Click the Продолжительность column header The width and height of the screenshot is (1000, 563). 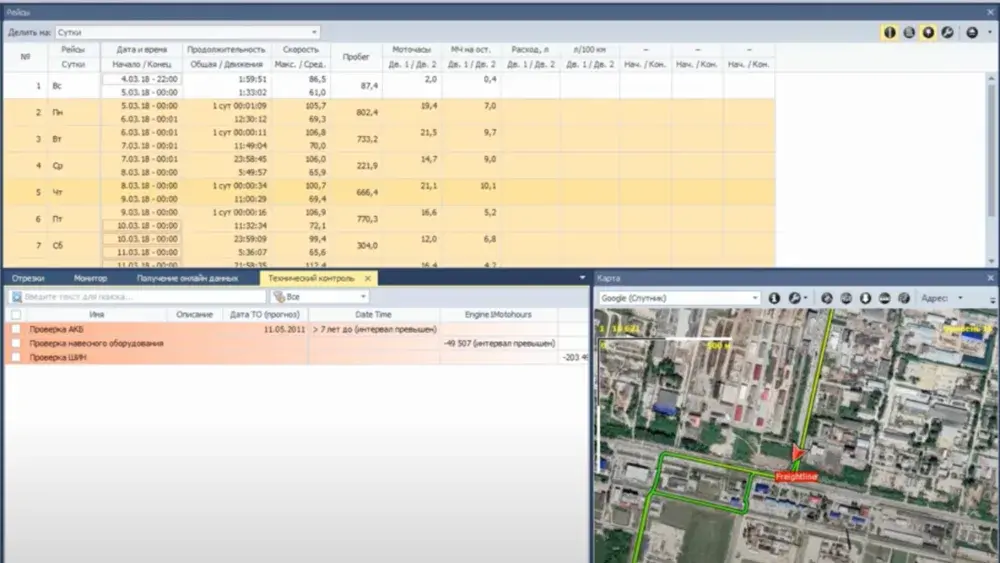(x=226, y=49)
